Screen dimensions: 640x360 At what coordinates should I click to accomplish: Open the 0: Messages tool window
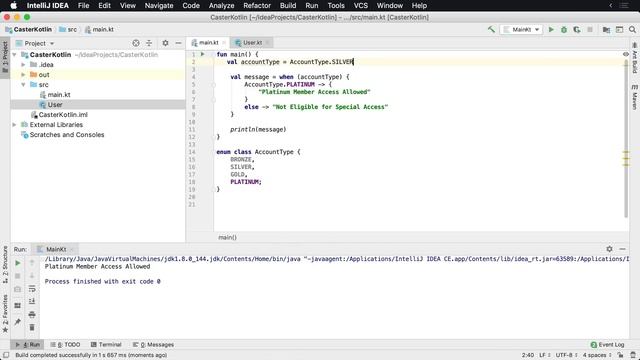click(x=153, y=344)
